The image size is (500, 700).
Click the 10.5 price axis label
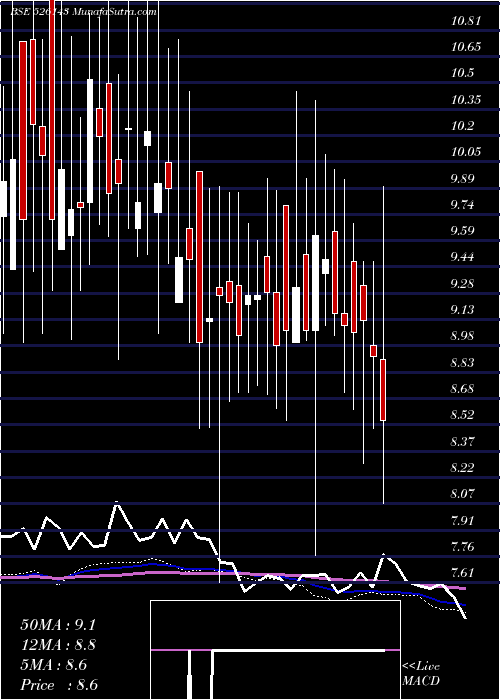coord(462,73)
